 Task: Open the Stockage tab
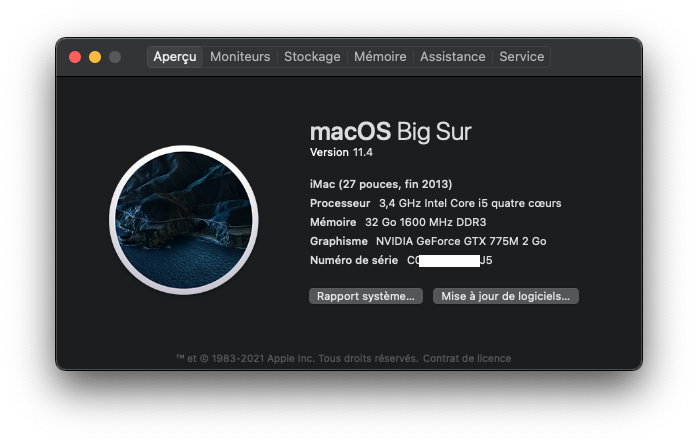click(312, 57)
